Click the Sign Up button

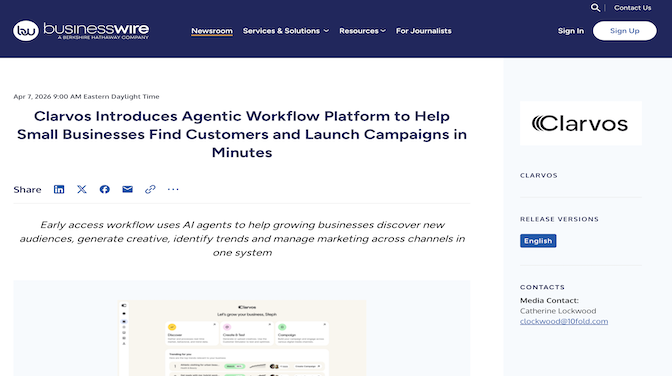[x=624, y=31]
